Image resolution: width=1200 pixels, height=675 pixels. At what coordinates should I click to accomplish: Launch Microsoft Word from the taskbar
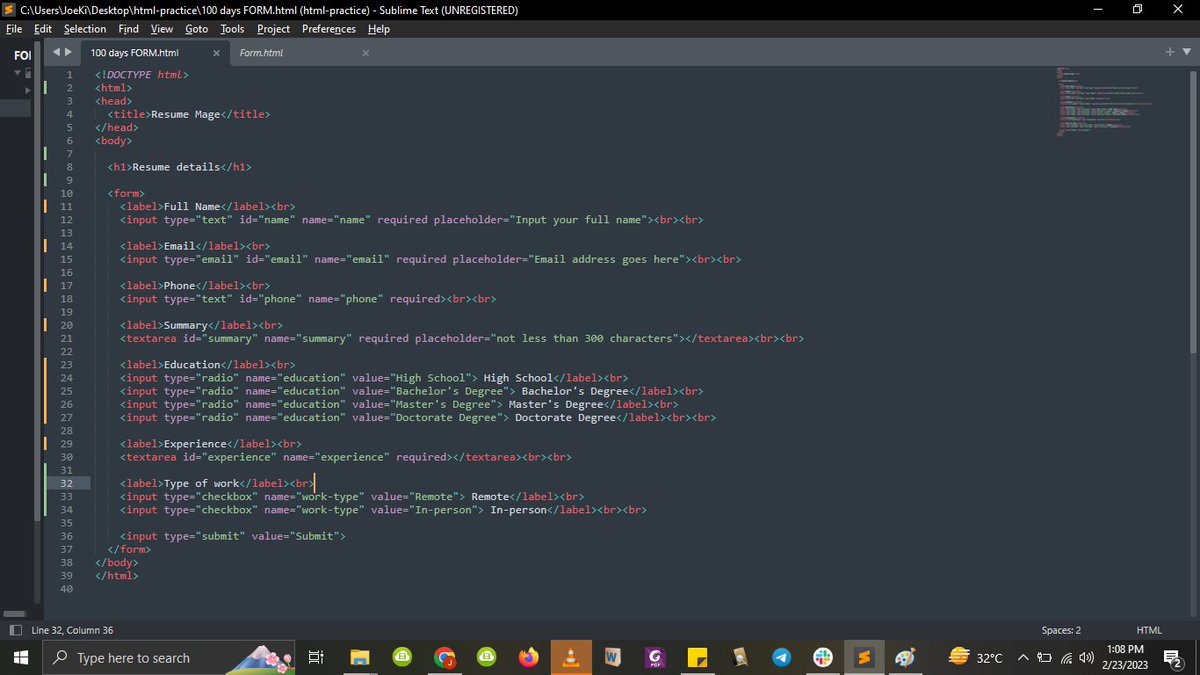(x=612, y=657)
